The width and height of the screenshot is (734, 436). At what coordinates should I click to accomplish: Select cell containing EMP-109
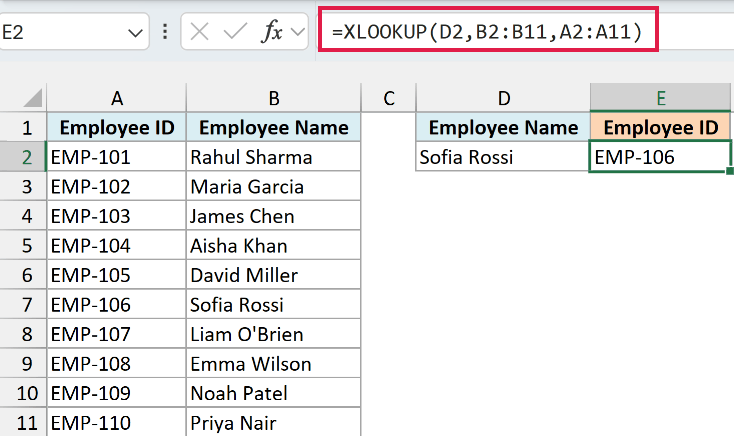coord(117,393)
